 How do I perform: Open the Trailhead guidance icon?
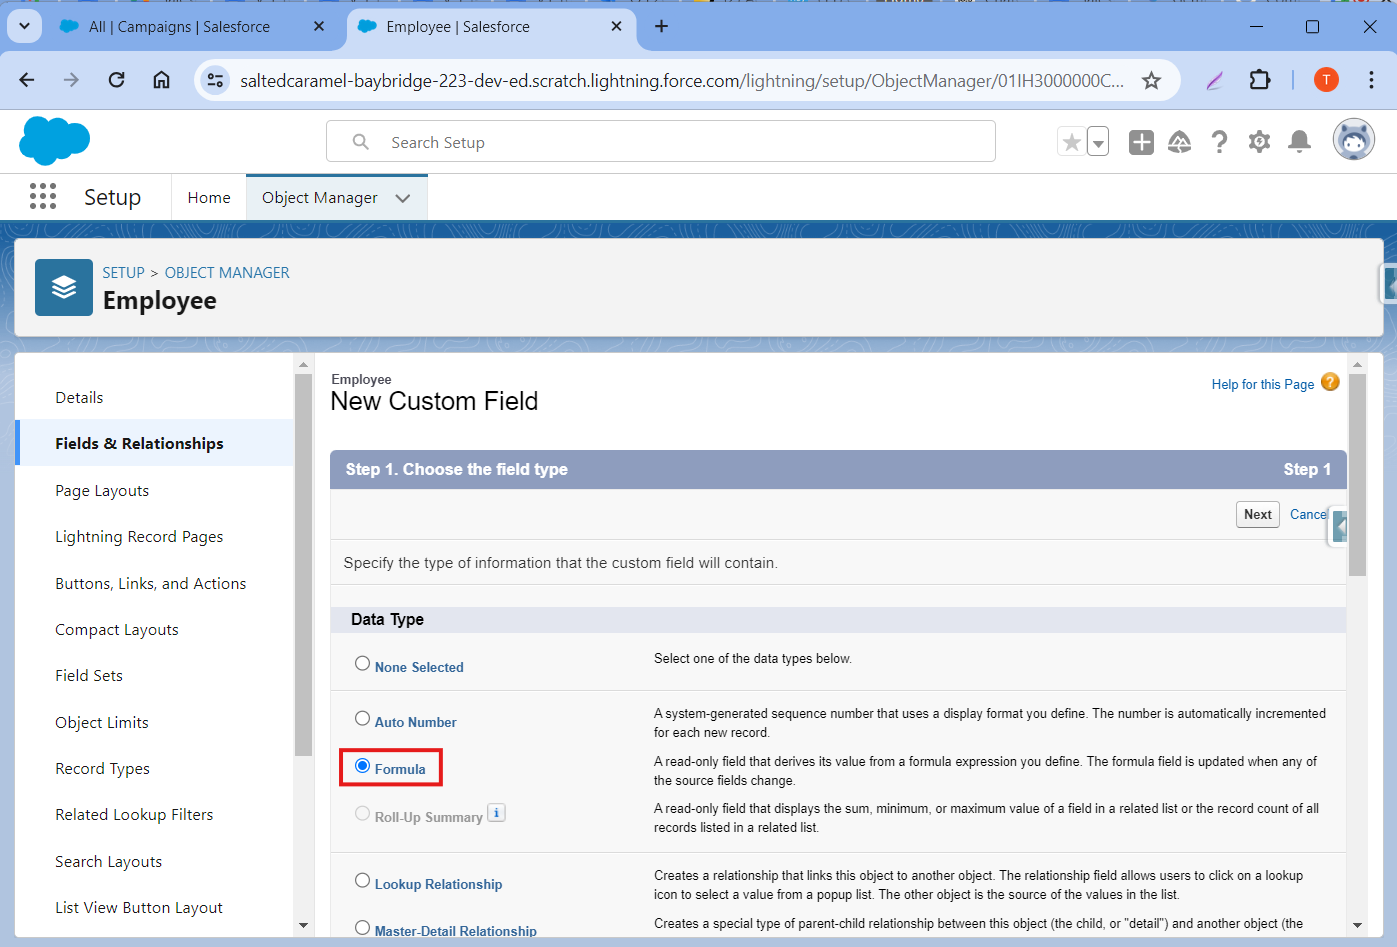(x=1180, y=142)
